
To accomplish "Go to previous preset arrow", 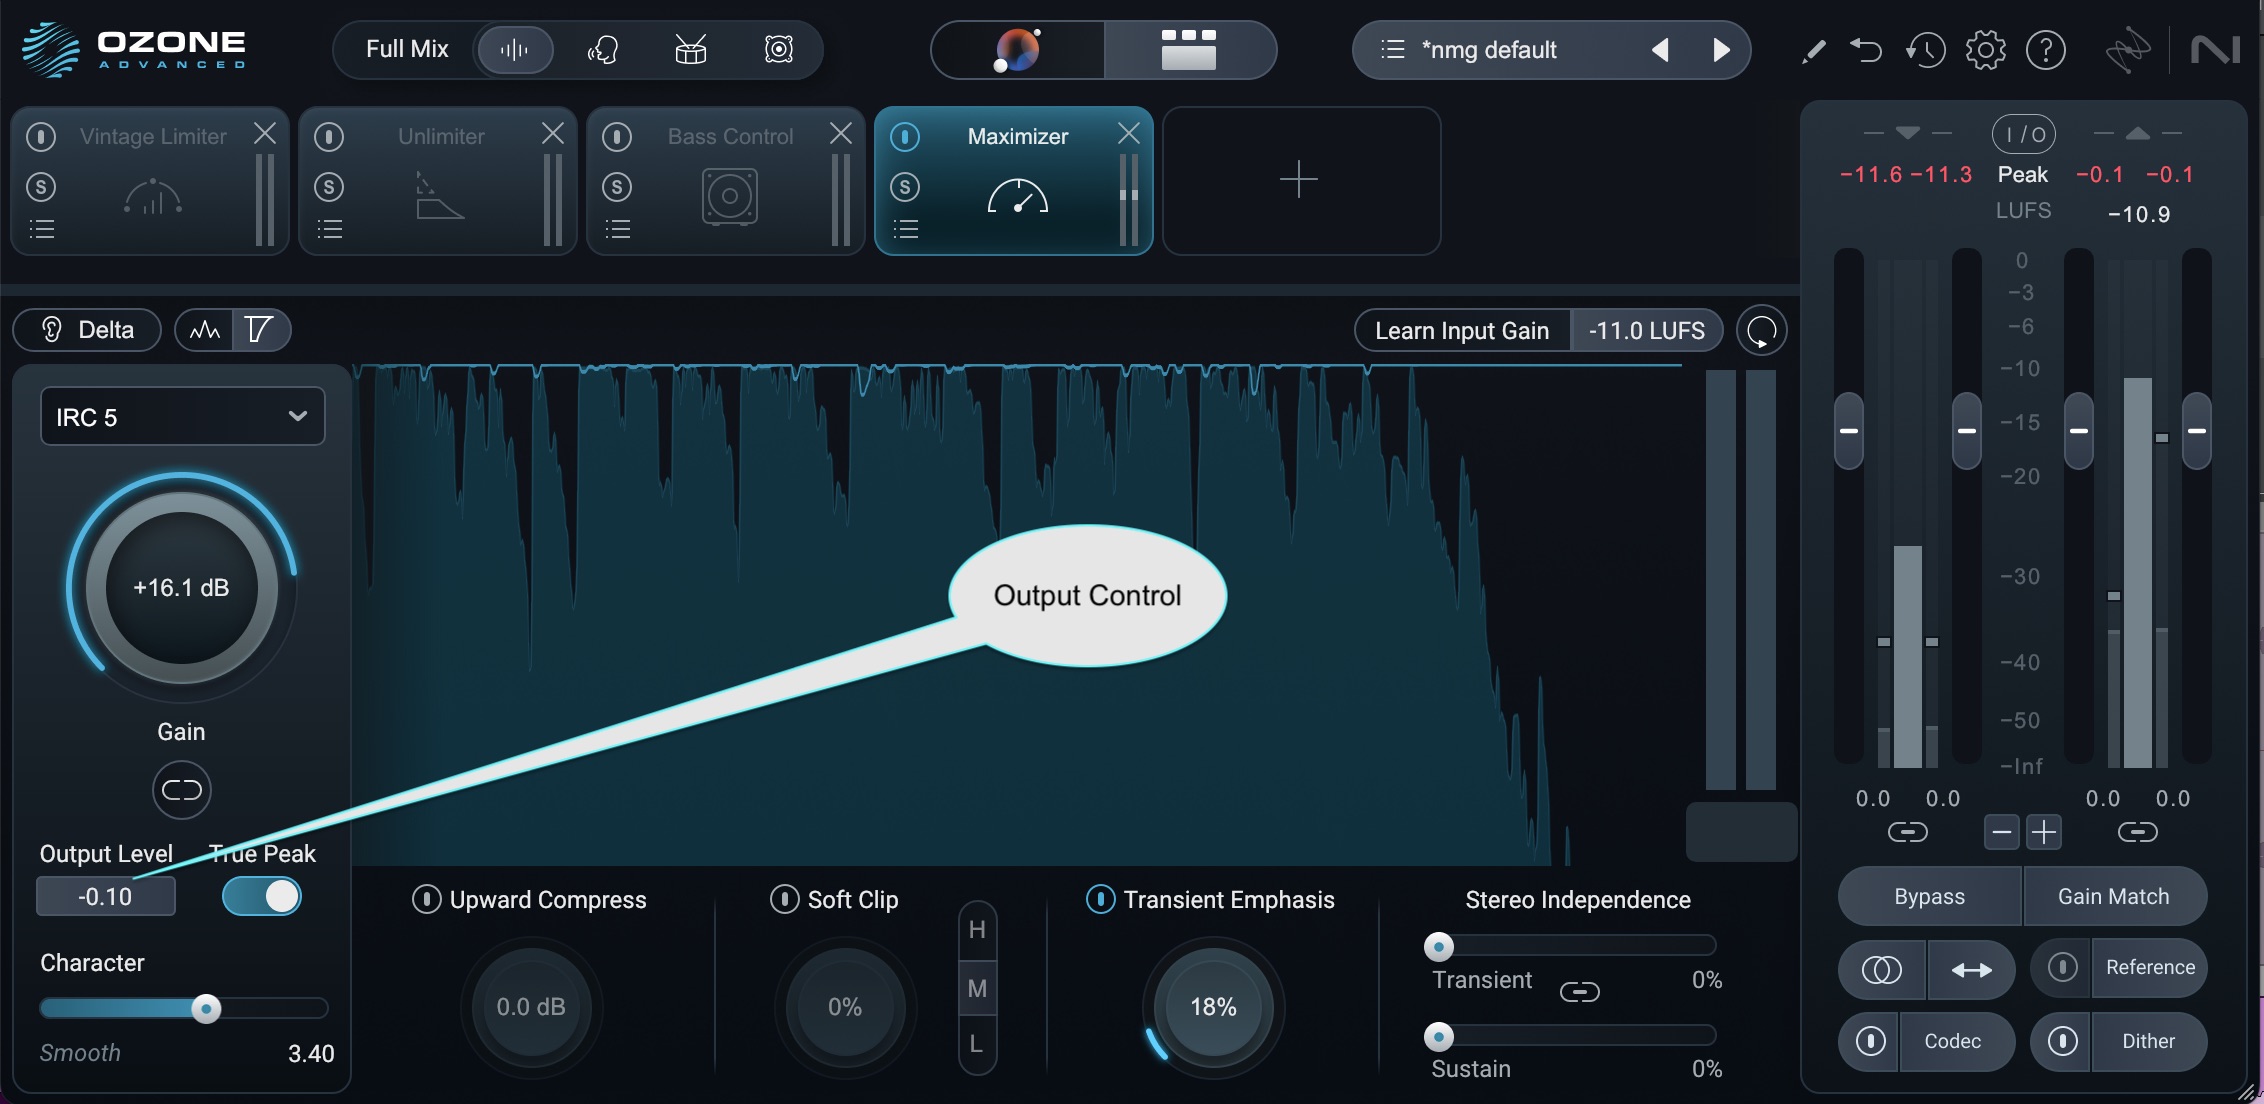I will pos(1660,50).
